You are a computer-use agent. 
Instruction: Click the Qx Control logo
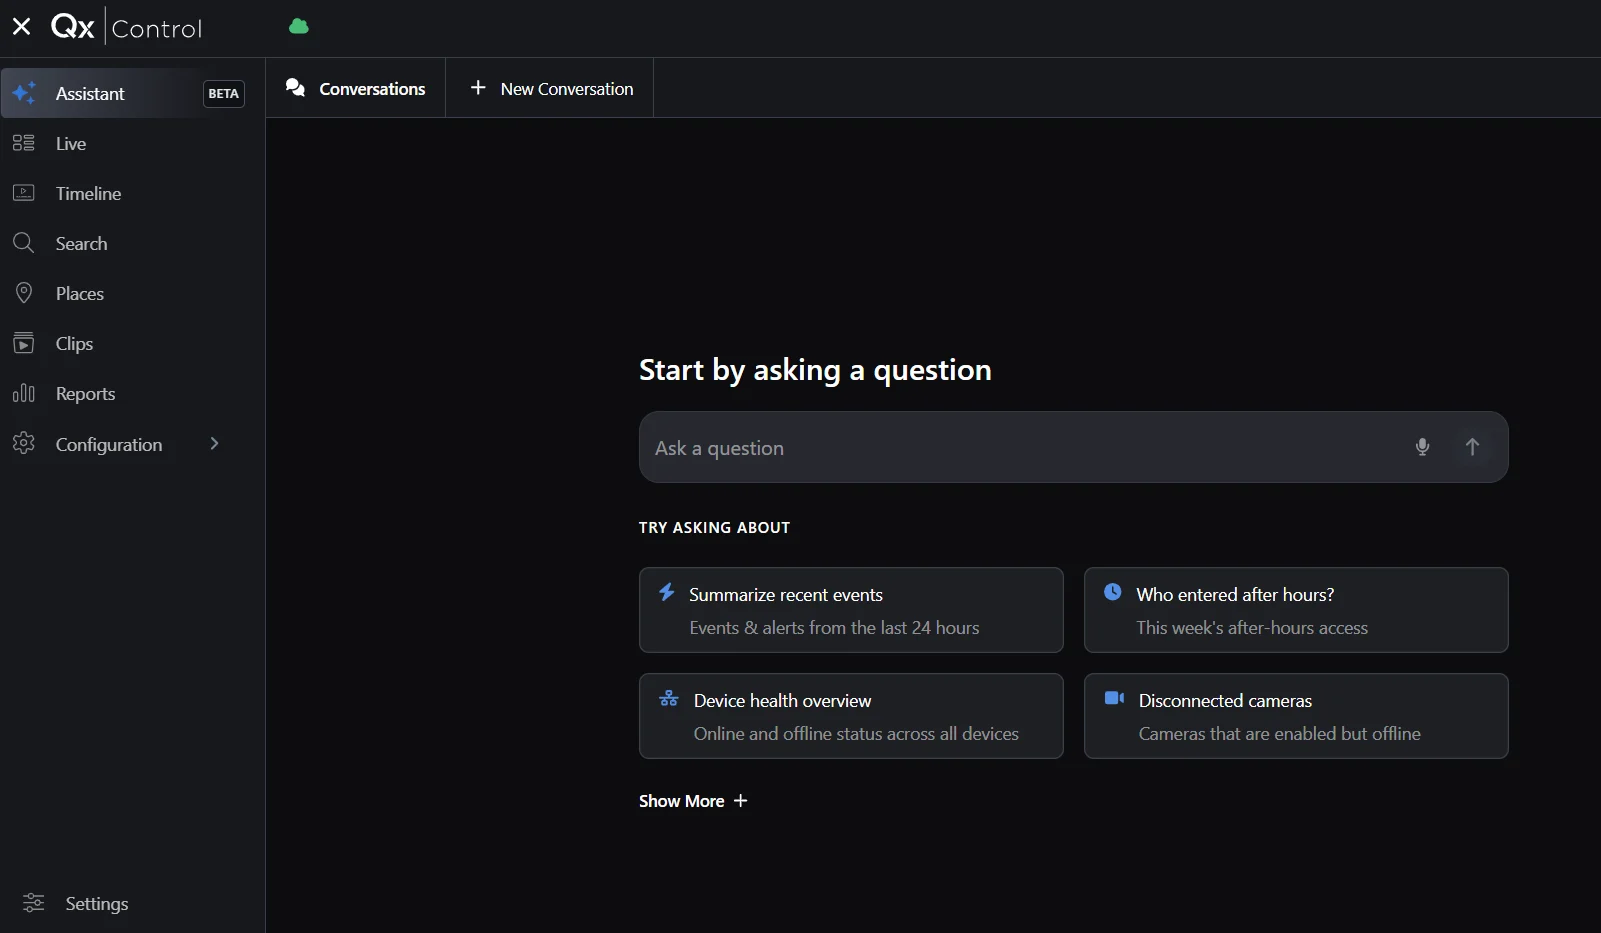[127, 27]
